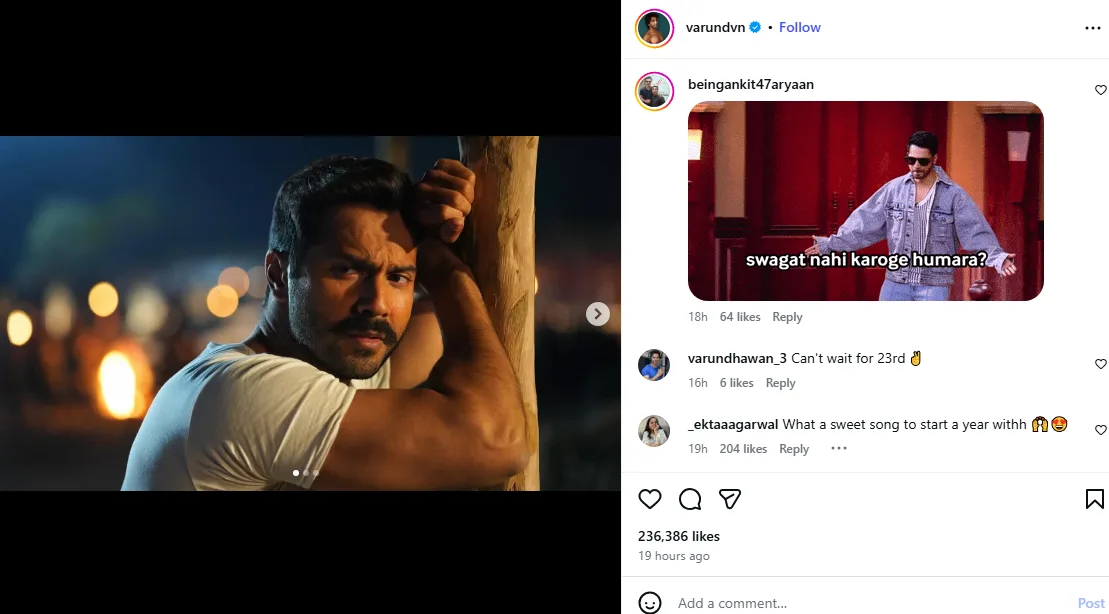Go to next photo in carousel
This screenshot has height=614, width=1109.
tap(597, 314)
